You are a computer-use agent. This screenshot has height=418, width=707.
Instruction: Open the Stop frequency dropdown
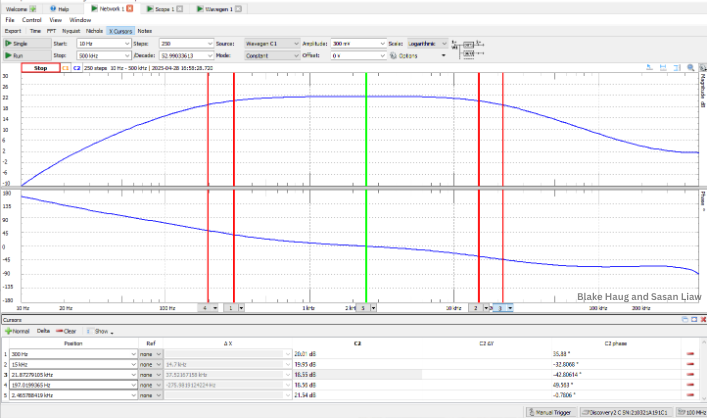(x=127, y=55)
